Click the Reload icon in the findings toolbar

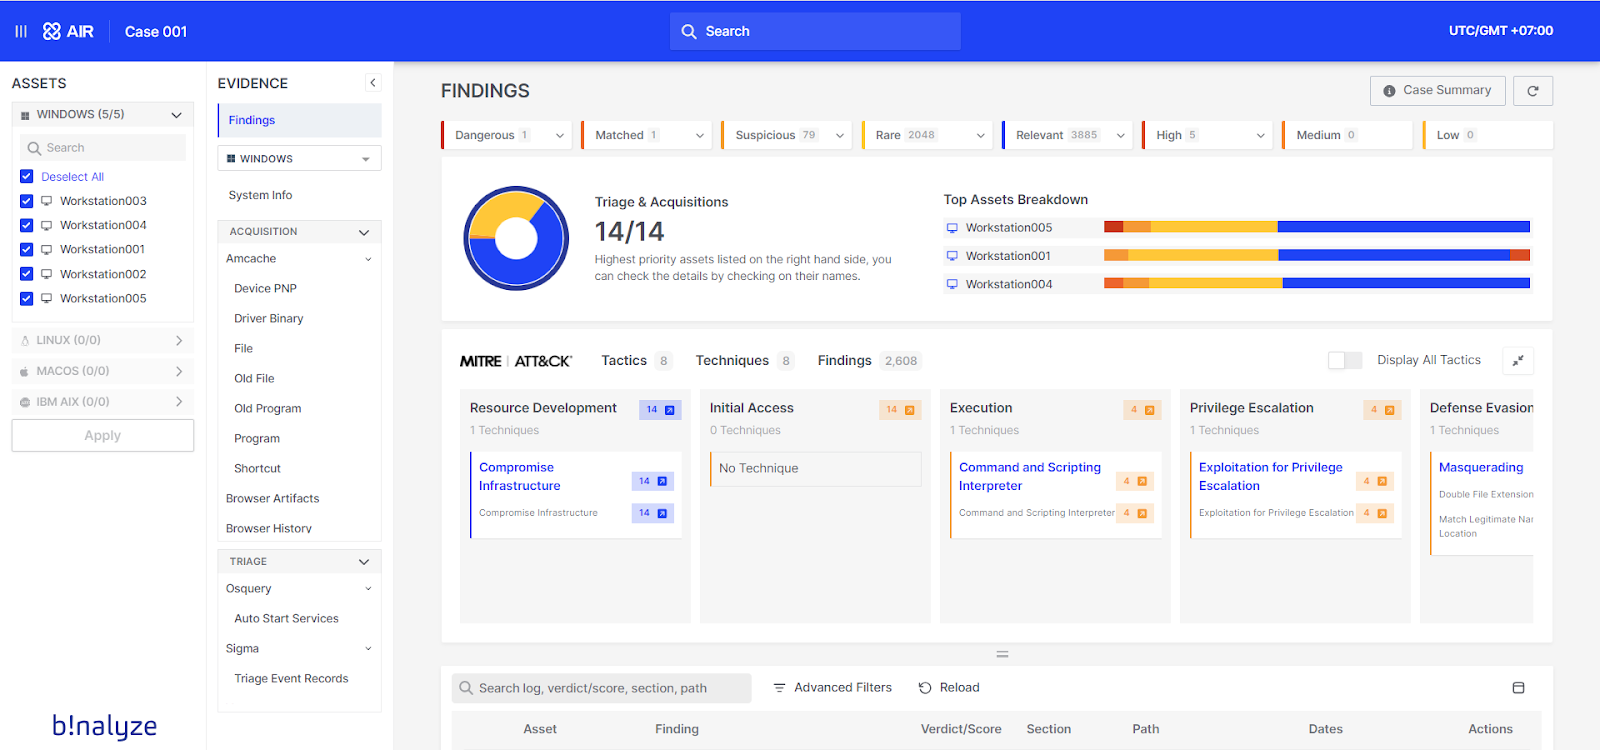925,688
